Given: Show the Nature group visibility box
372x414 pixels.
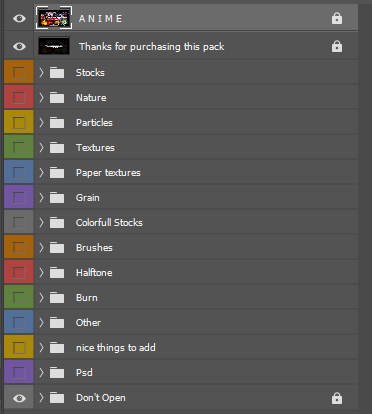Looking at the screenshot, I should tap(19, 97).
